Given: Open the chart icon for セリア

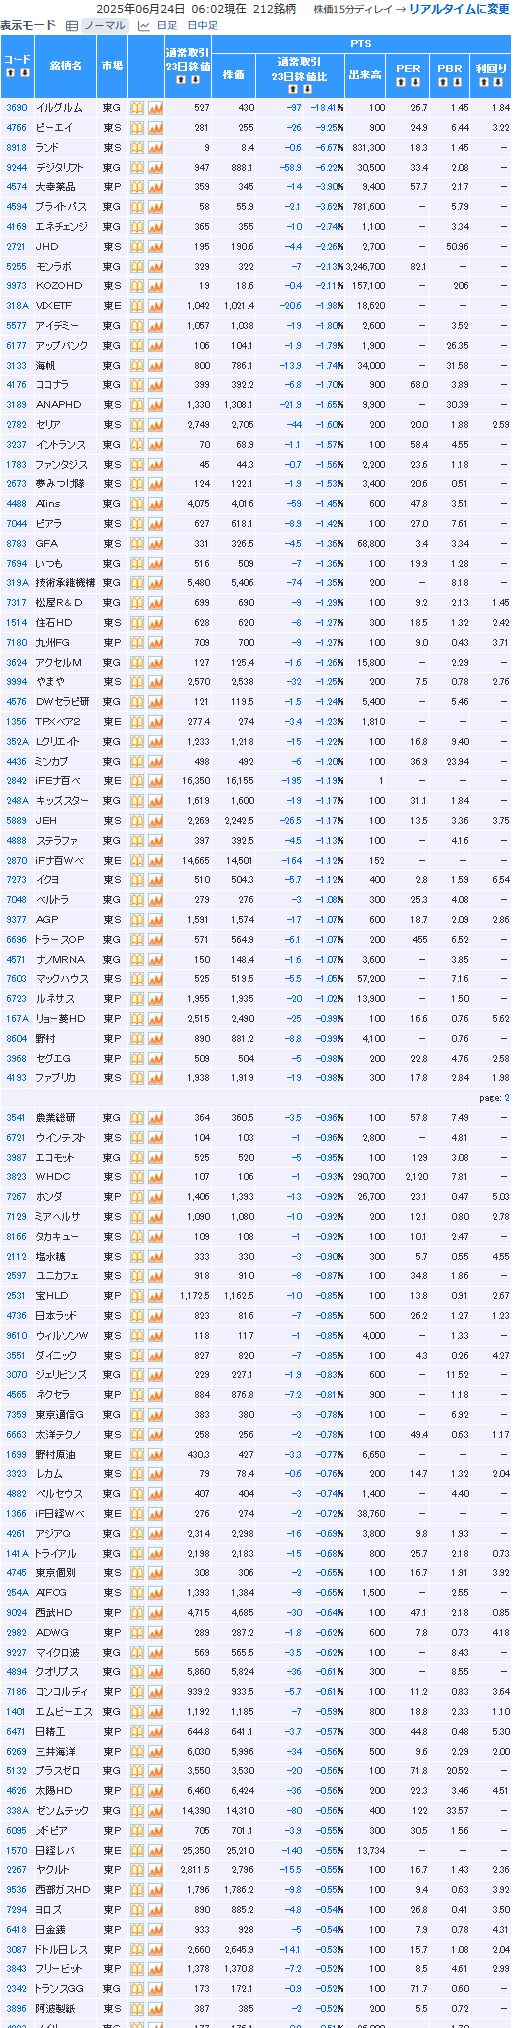Looking at the screenshot, I should pos(155,425).
